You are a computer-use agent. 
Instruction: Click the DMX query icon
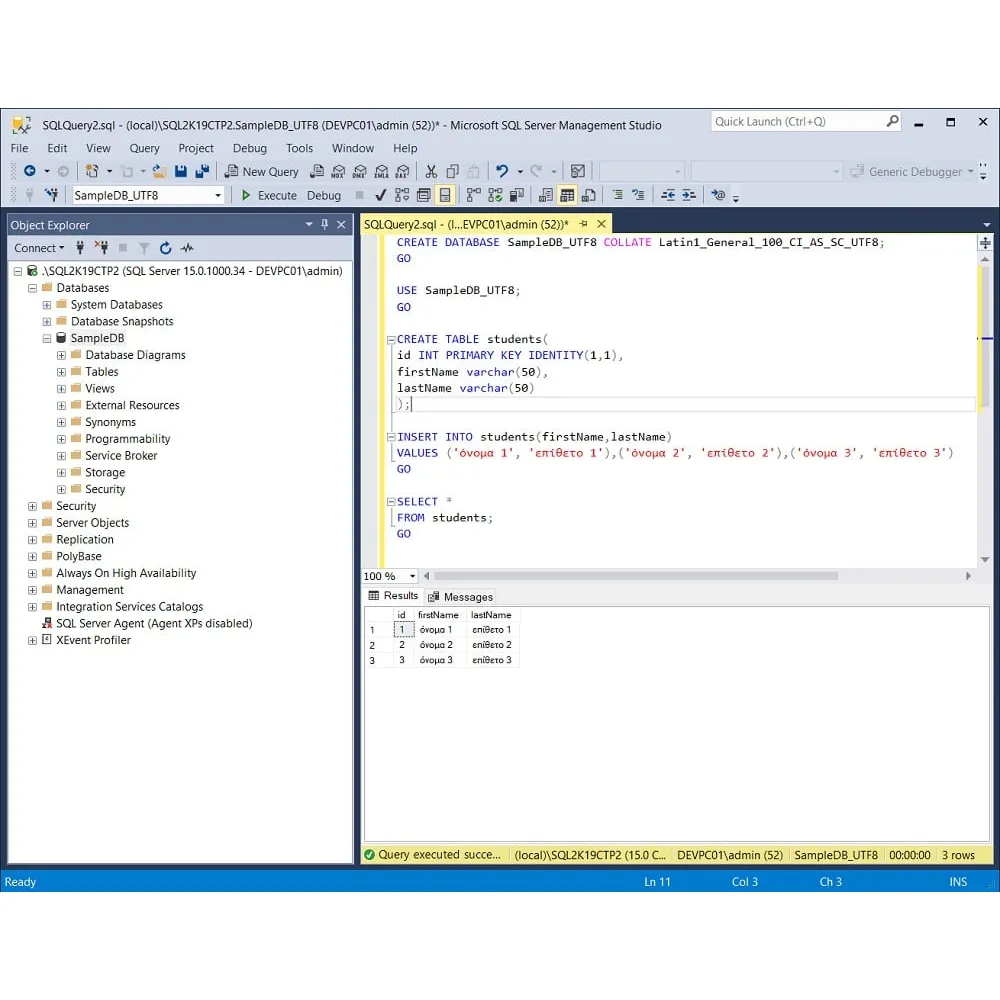(x=360, y=171)
